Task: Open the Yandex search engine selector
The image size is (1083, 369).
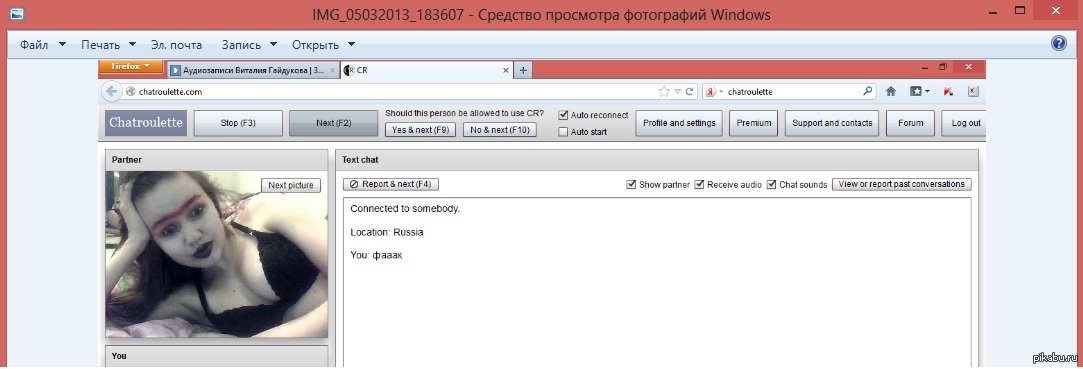Action: coord(713,91)
